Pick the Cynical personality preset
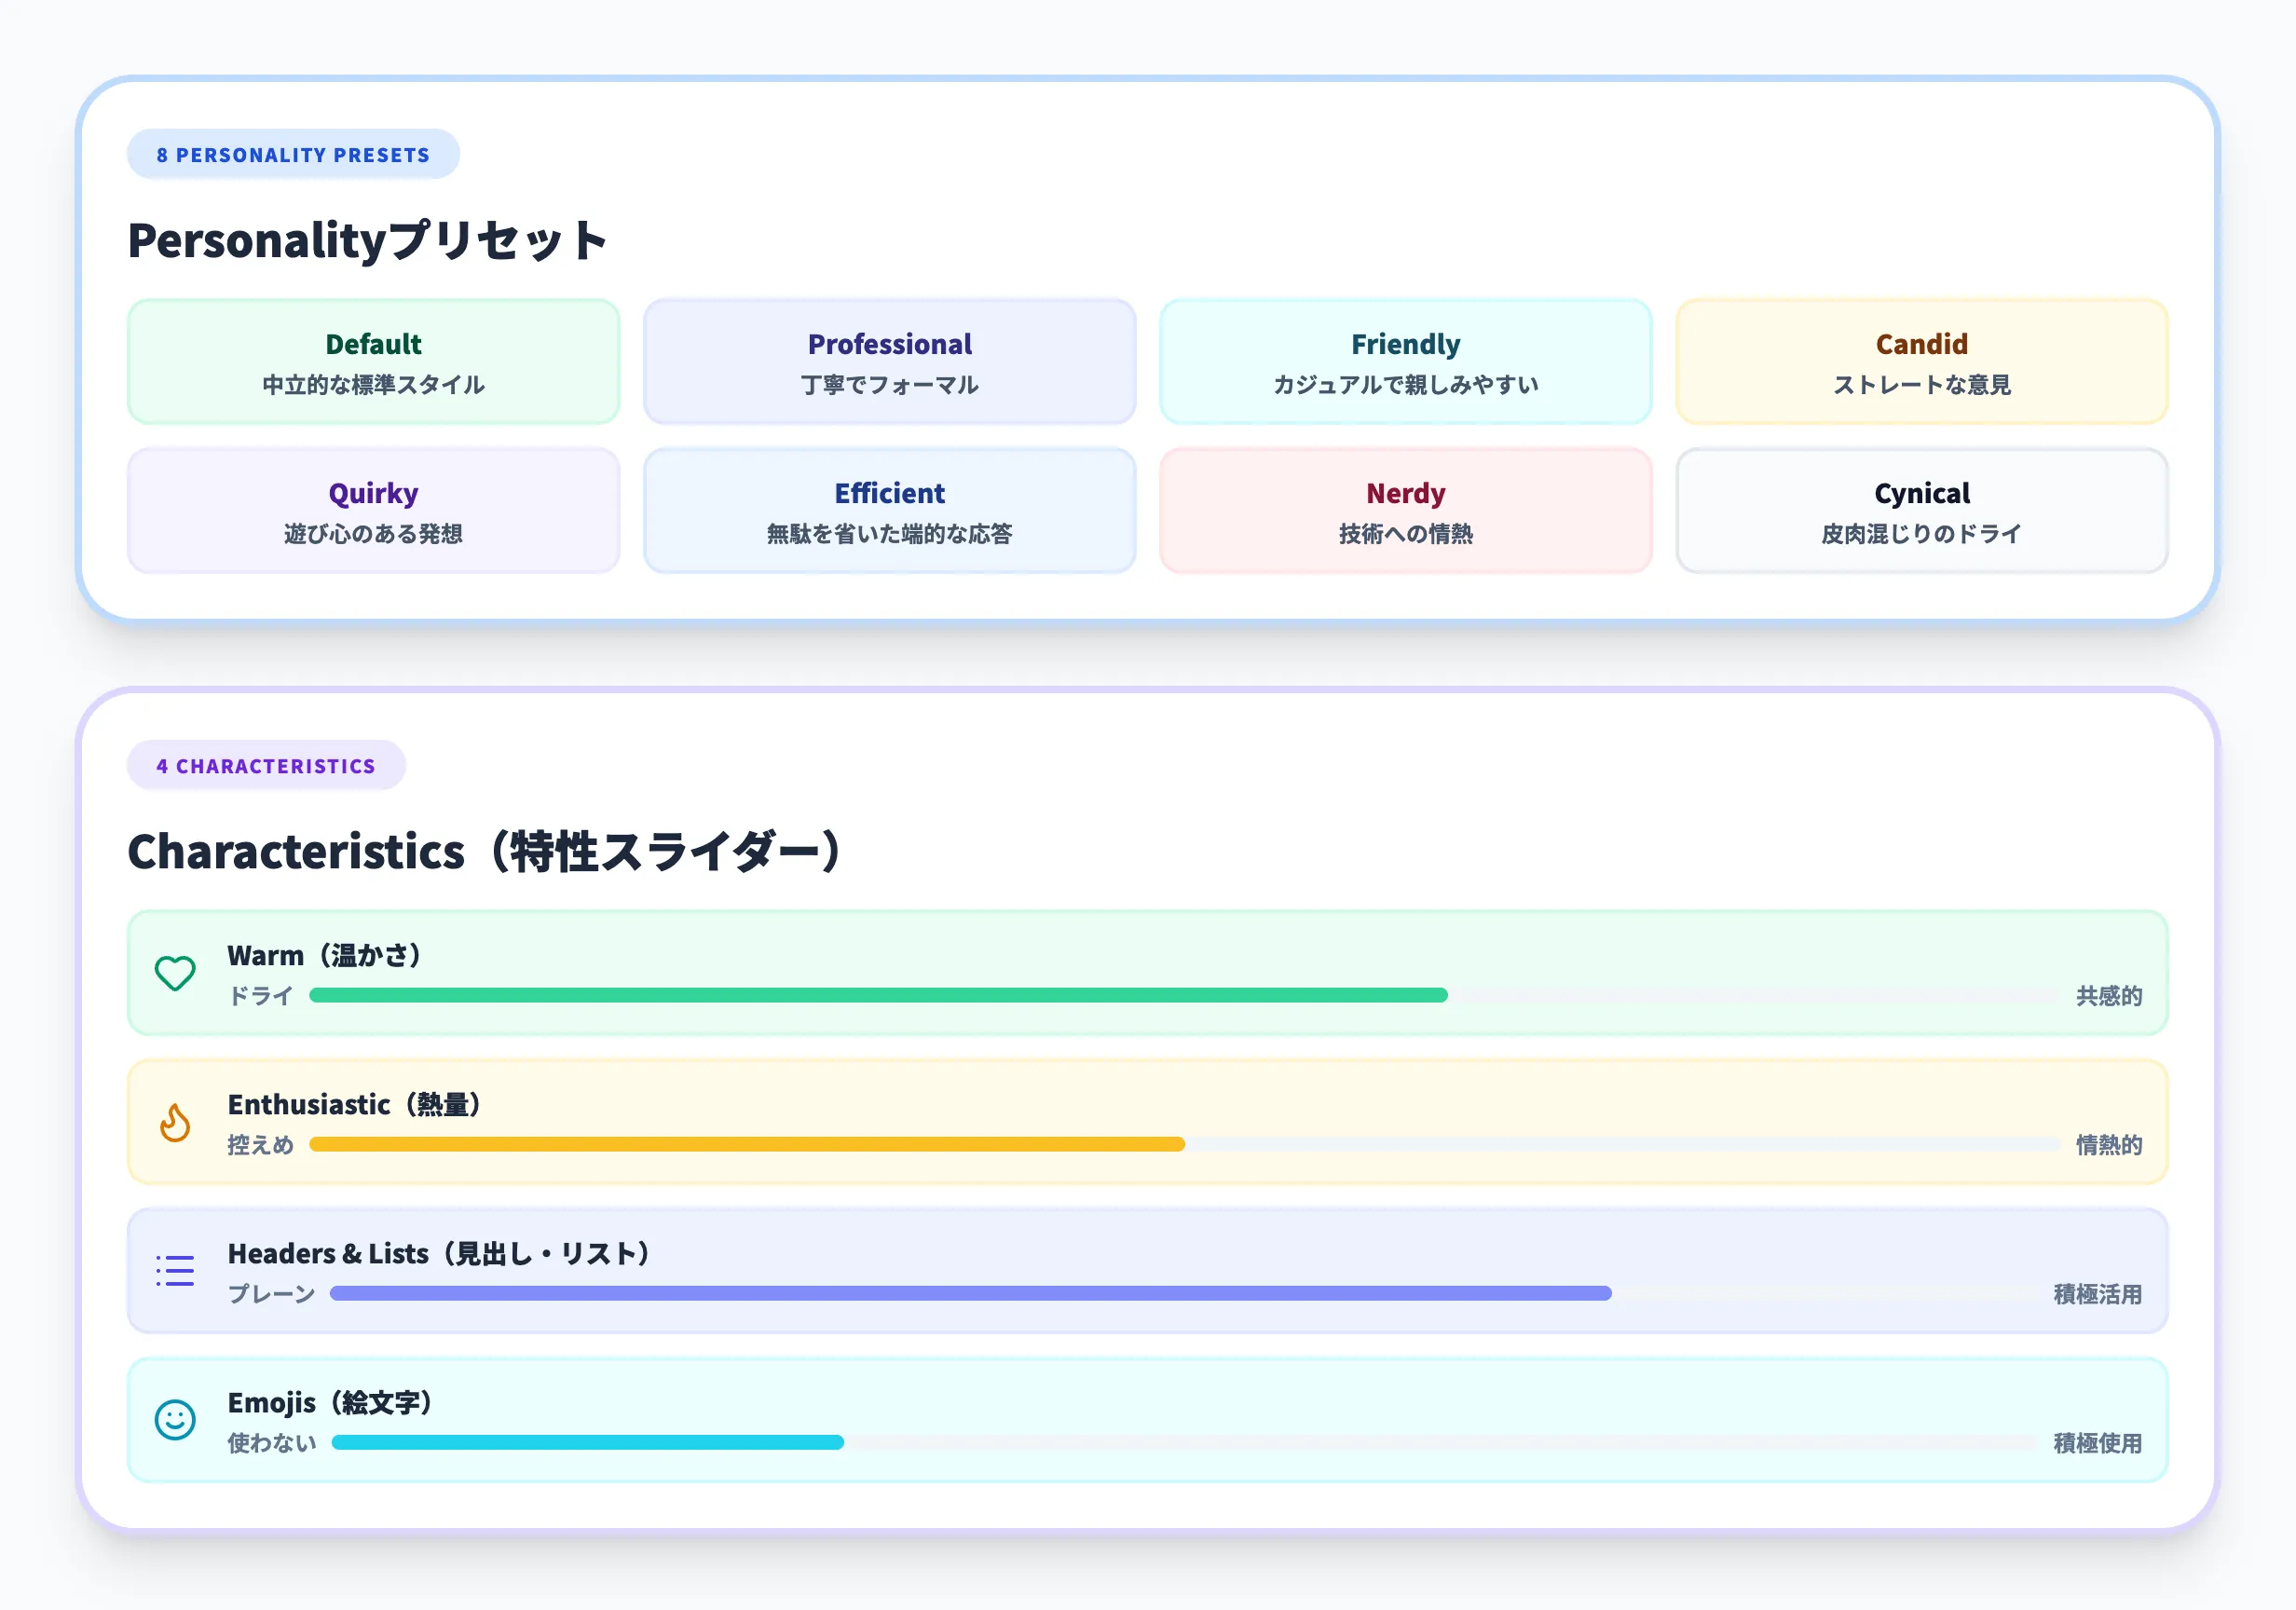This screenshot has height=1610, width=2296. pyautogui.click(x=1921, y=510)
